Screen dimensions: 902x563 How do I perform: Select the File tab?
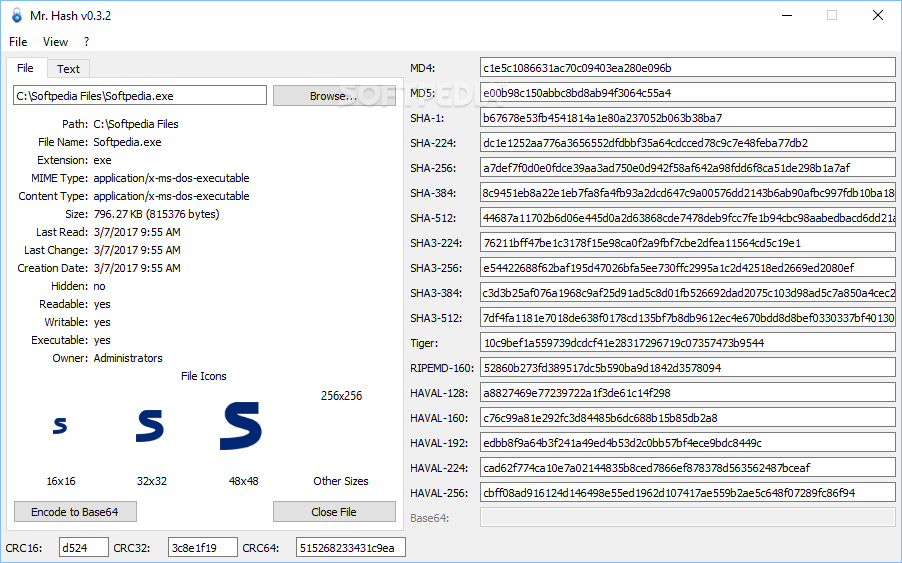(x=25, y=68)
